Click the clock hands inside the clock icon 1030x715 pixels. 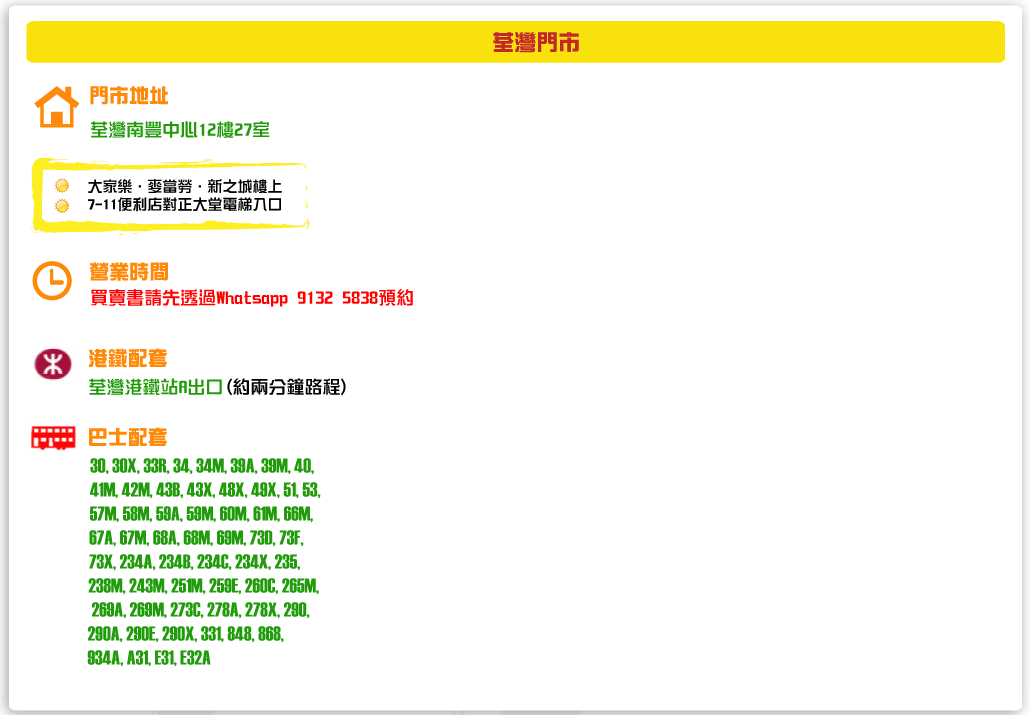coord(54,275)
